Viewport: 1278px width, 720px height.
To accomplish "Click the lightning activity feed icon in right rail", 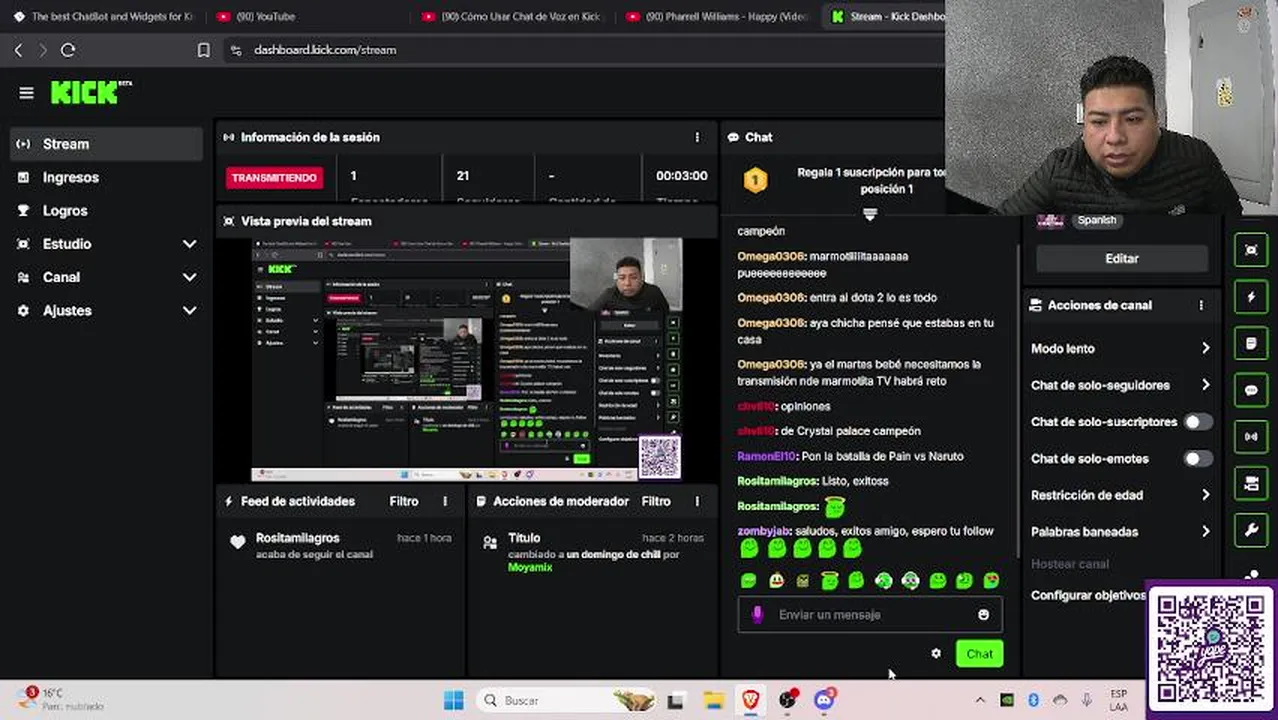I will tap(1251, 297).
